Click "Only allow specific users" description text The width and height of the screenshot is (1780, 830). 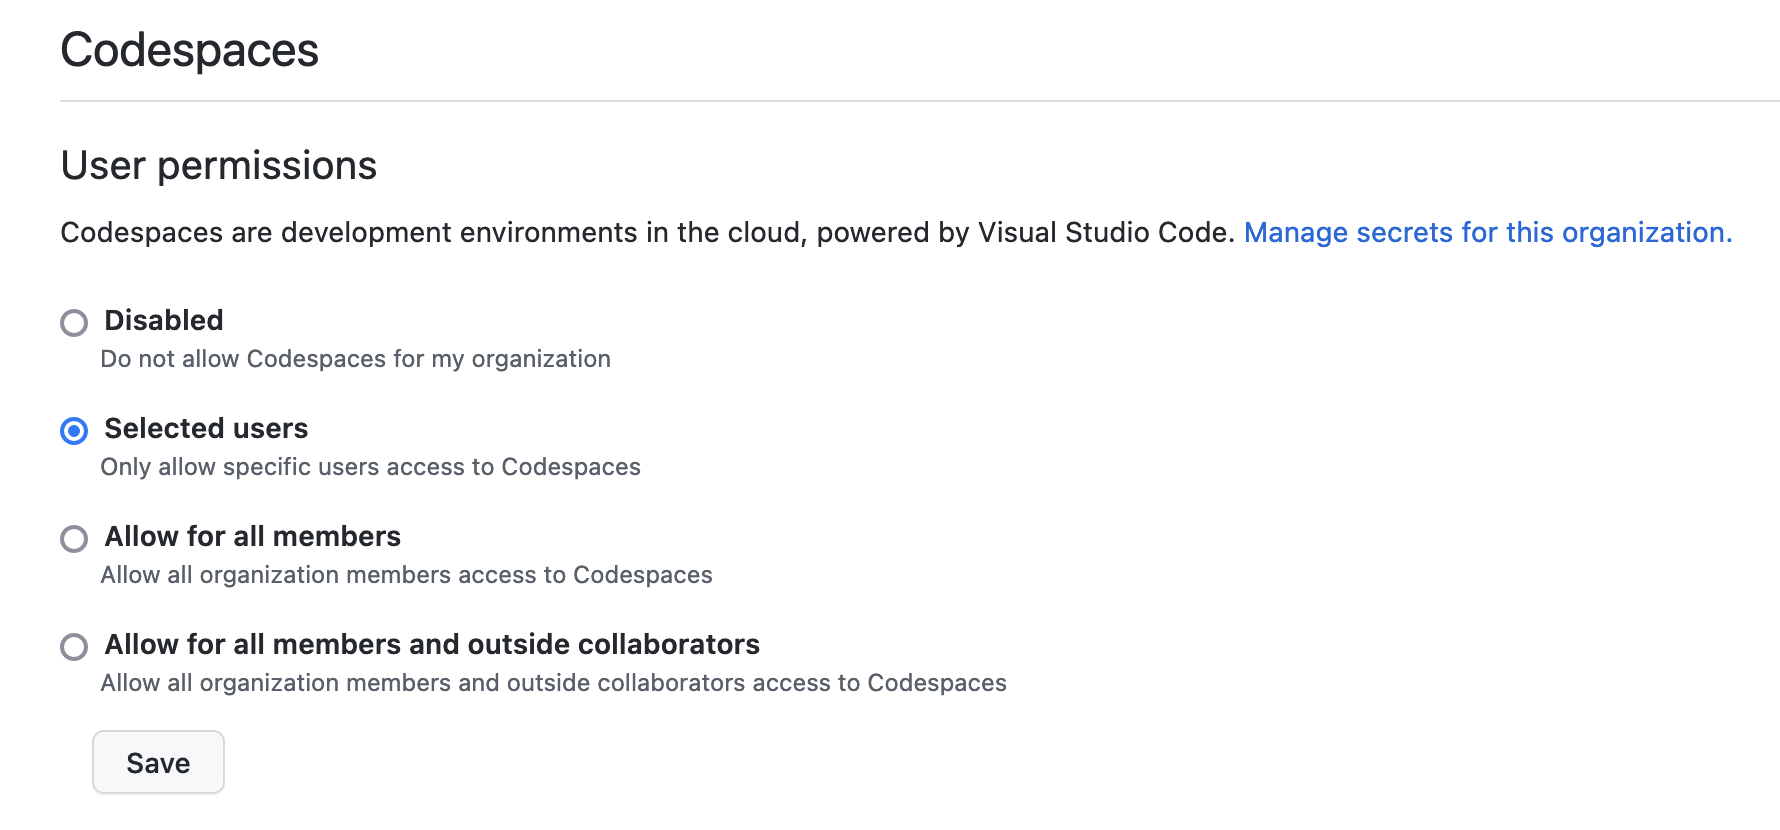coord(370,467)
